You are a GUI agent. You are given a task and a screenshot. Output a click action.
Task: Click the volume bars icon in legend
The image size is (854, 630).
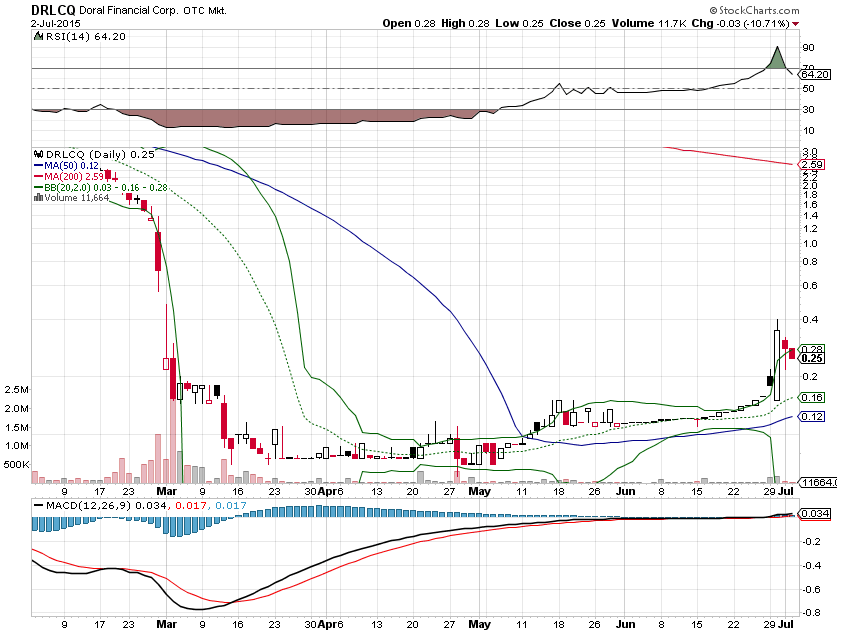38,198
